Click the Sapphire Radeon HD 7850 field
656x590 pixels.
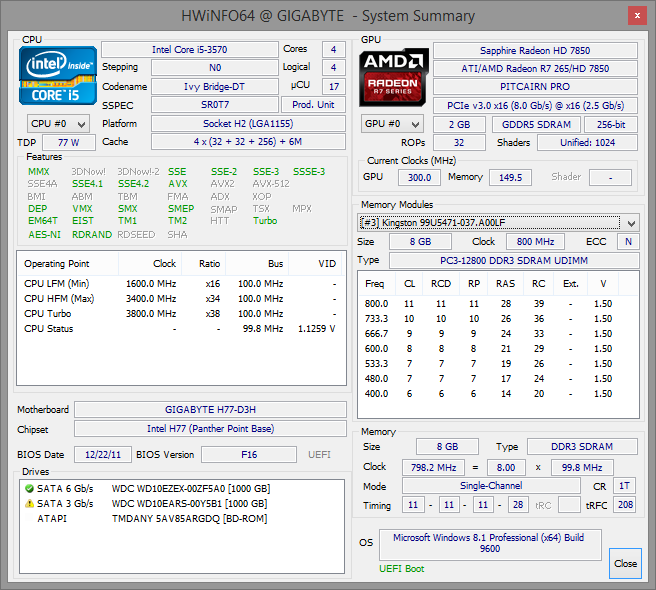[535, 51]
